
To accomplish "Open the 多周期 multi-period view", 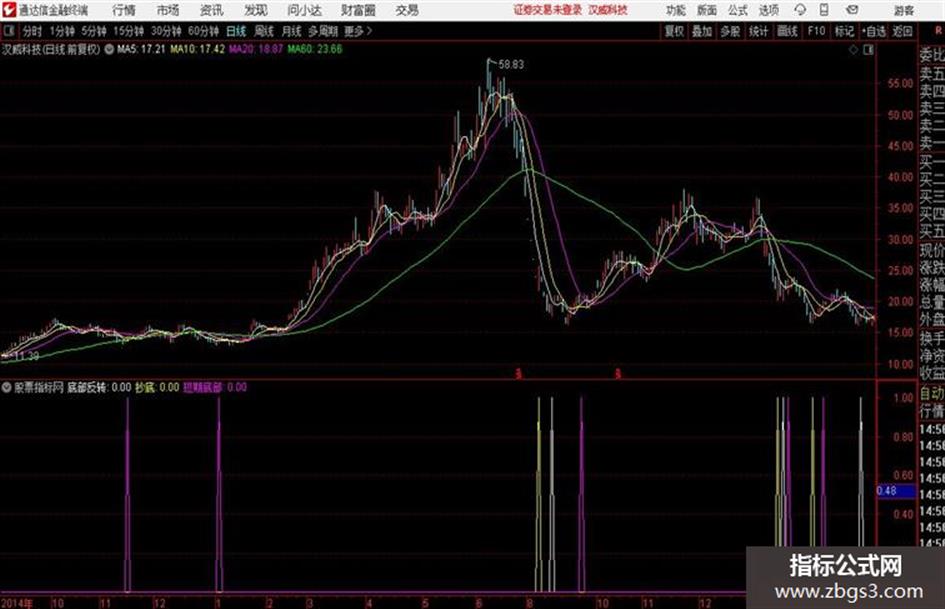I will (x=323, y=31).
